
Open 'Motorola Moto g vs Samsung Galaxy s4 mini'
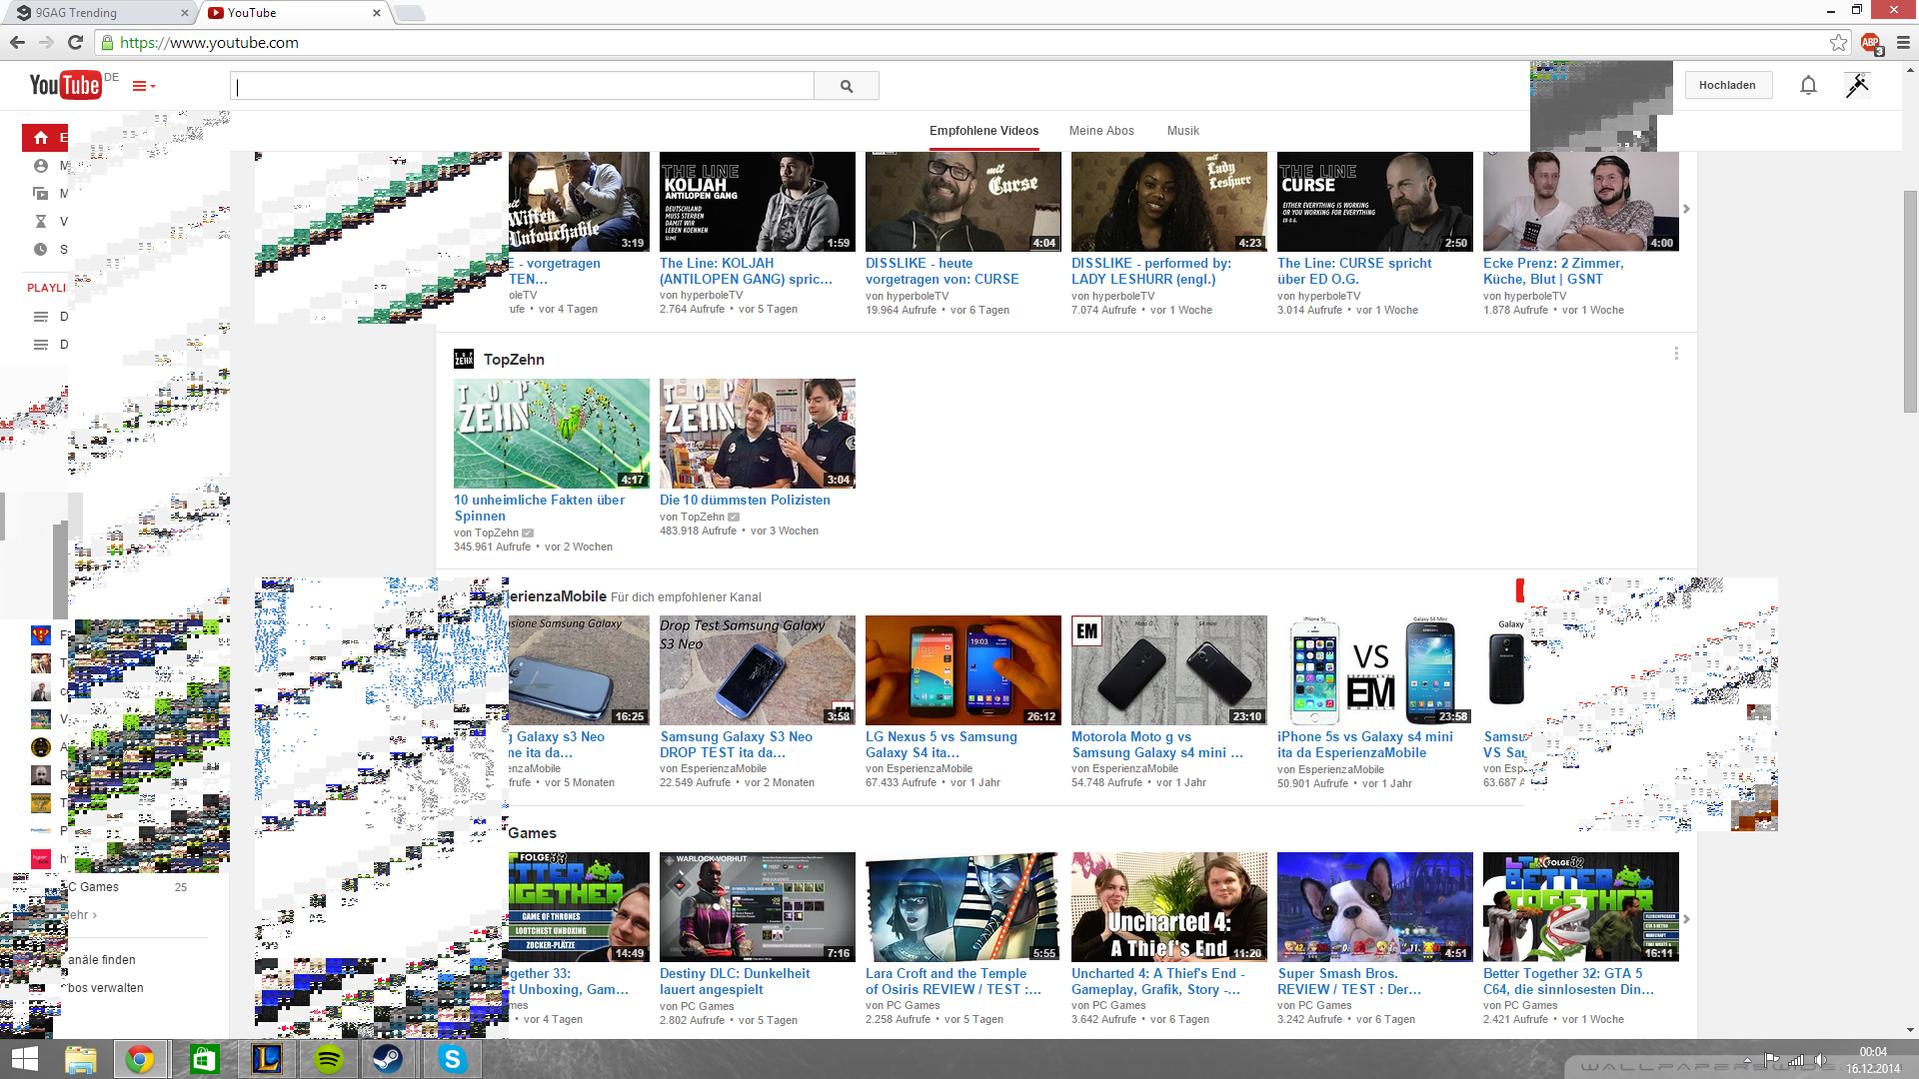[x=1157, y=745]
